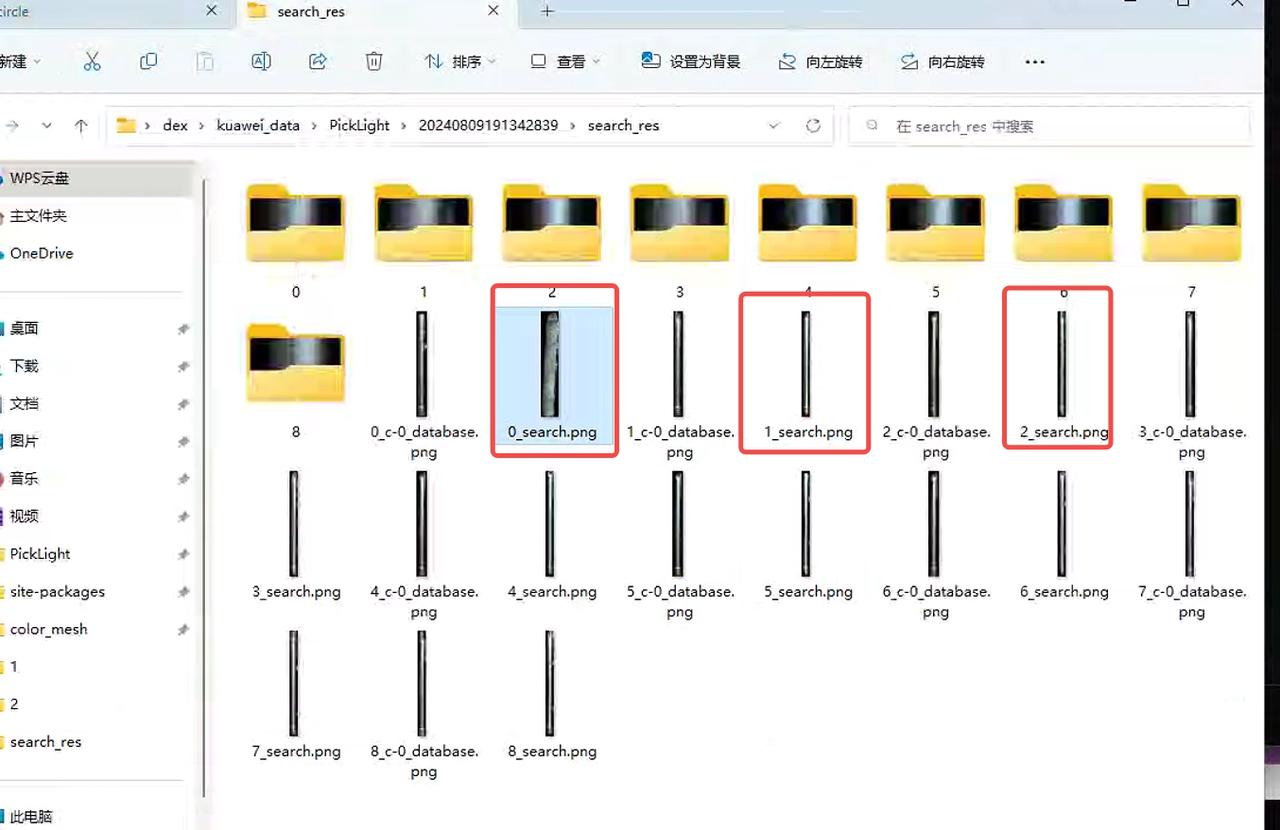Image resolution: width=1280 pixels, height=830 pixels.
Task: Open the 查看 view dropdown
Action: (565, 62)
